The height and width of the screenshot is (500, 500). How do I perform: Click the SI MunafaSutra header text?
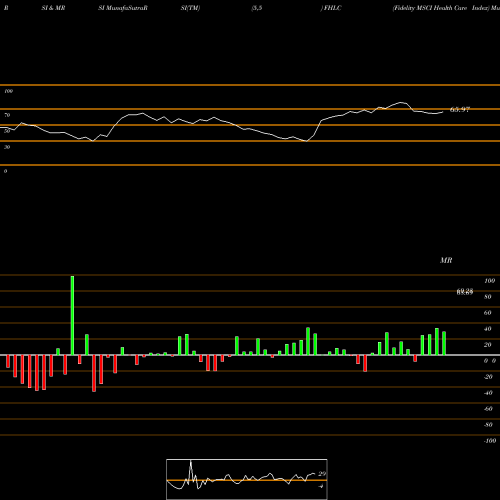(x=123, y=8)
